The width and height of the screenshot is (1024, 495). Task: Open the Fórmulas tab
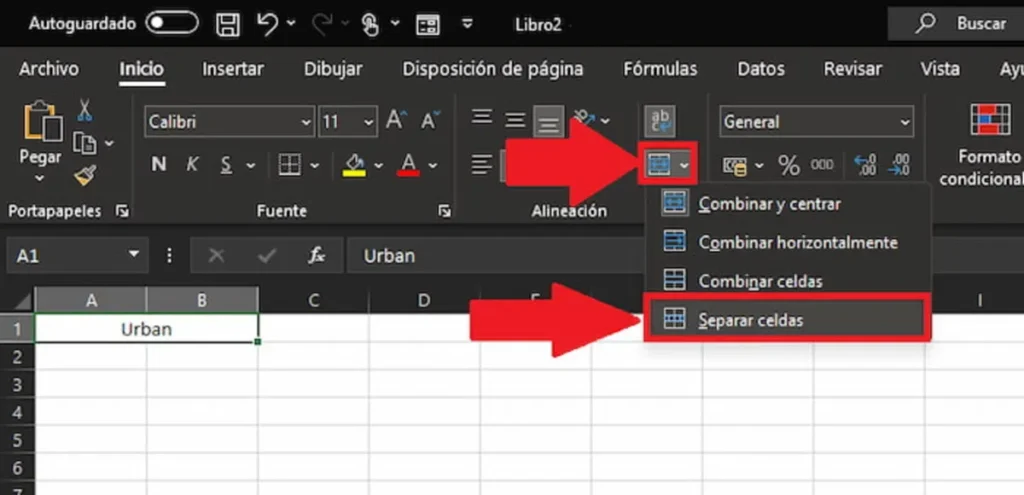(x=660, y=69)
